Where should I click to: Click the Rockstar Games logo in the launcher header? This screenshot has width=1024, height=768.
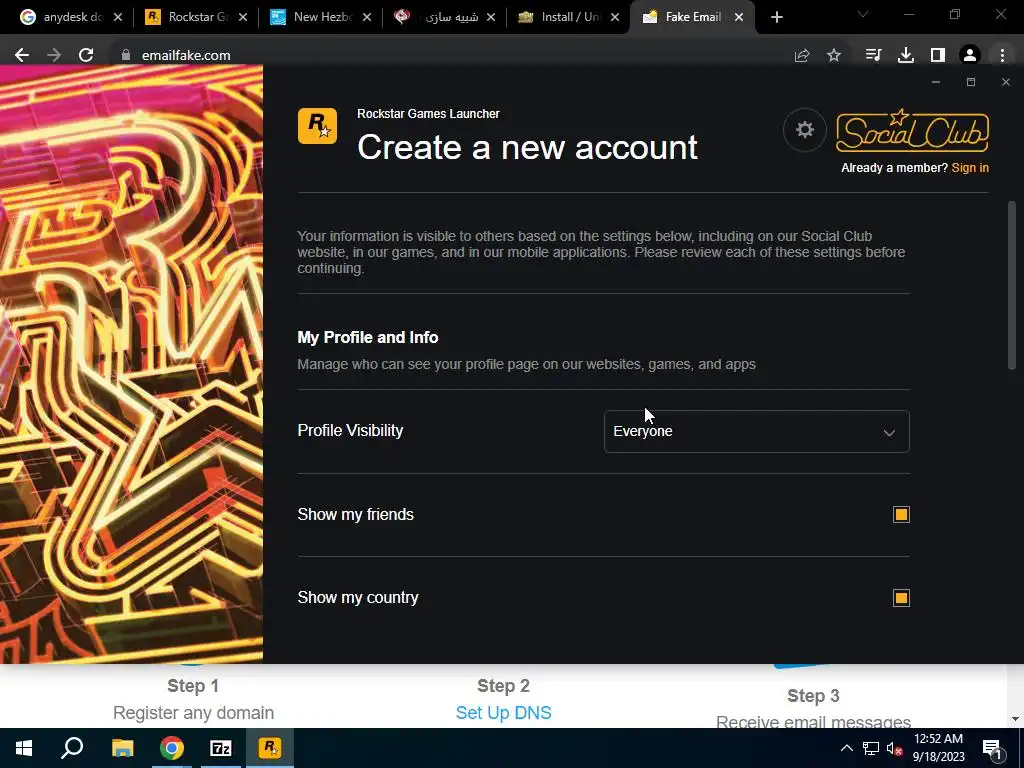317,125
